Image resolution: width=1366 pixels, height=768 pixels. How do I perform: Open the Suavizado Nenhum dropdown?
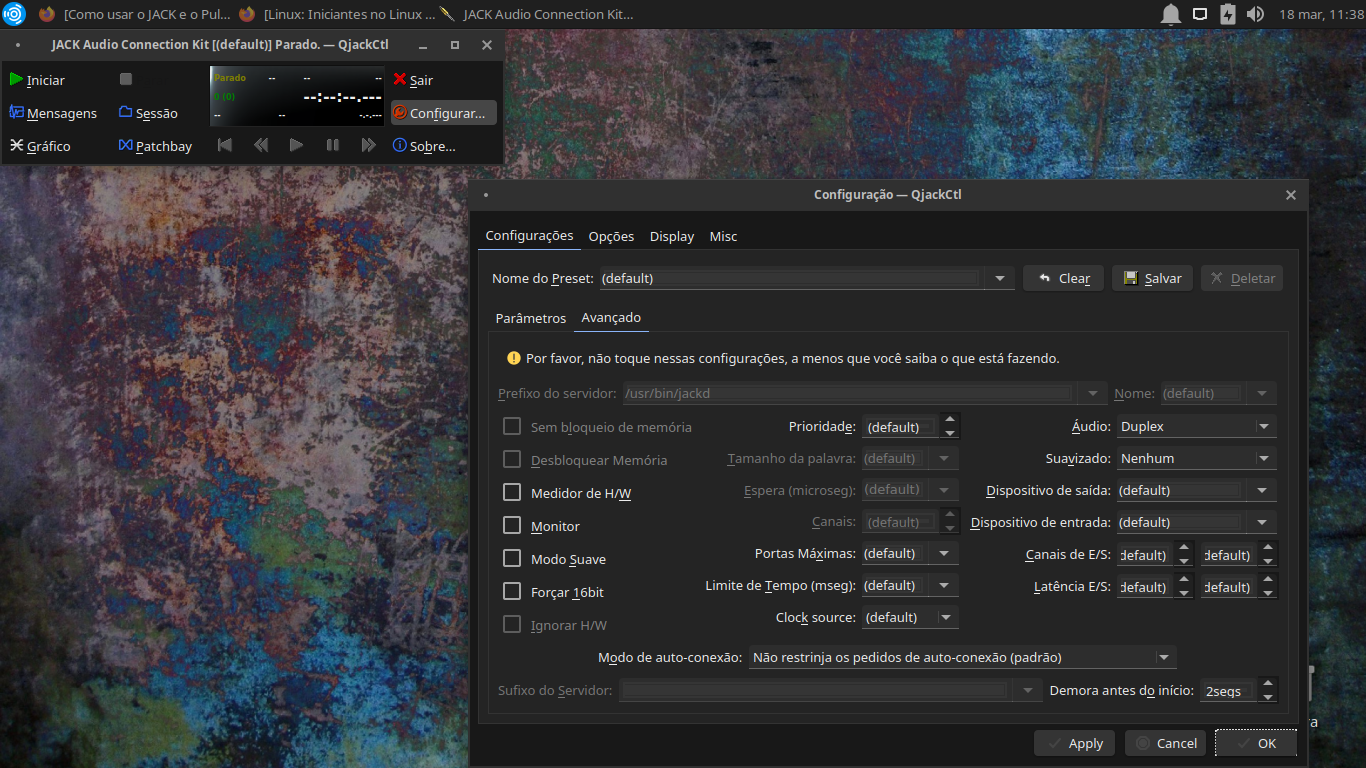pyautogui.click(x=1196, y=458)
